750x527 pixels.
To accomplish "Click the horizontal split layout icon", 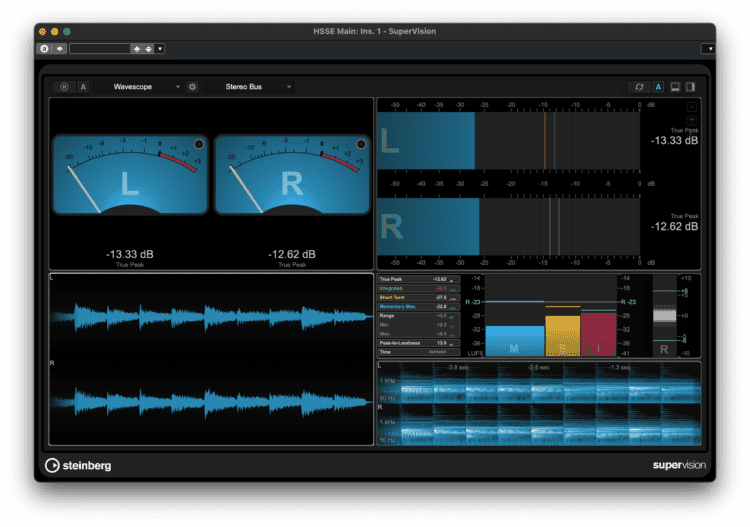I will [675, 87].
